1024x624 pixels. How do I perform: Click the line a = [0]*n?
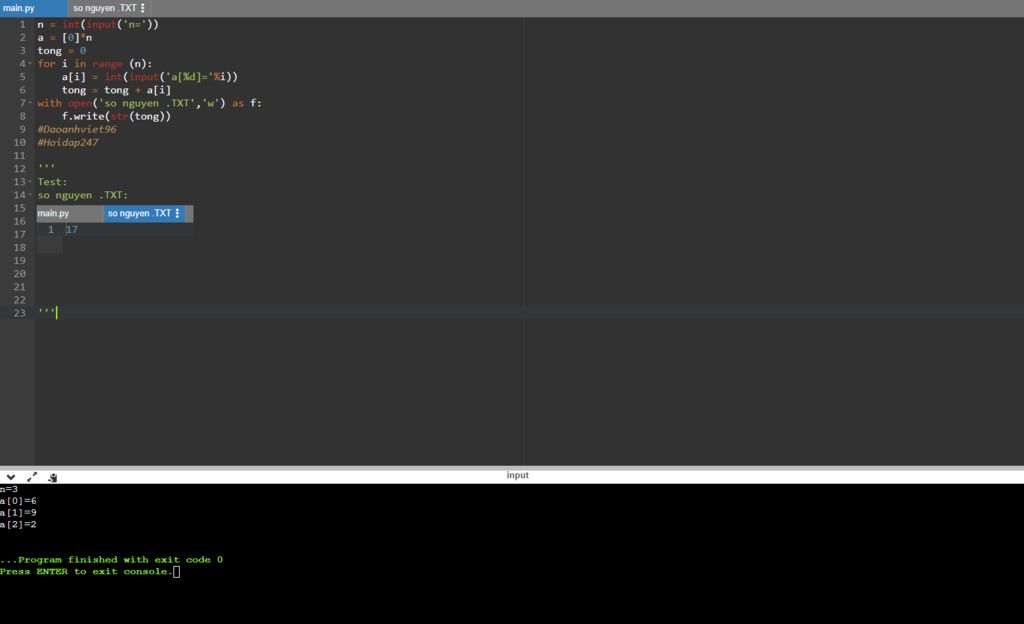point(65,37)
